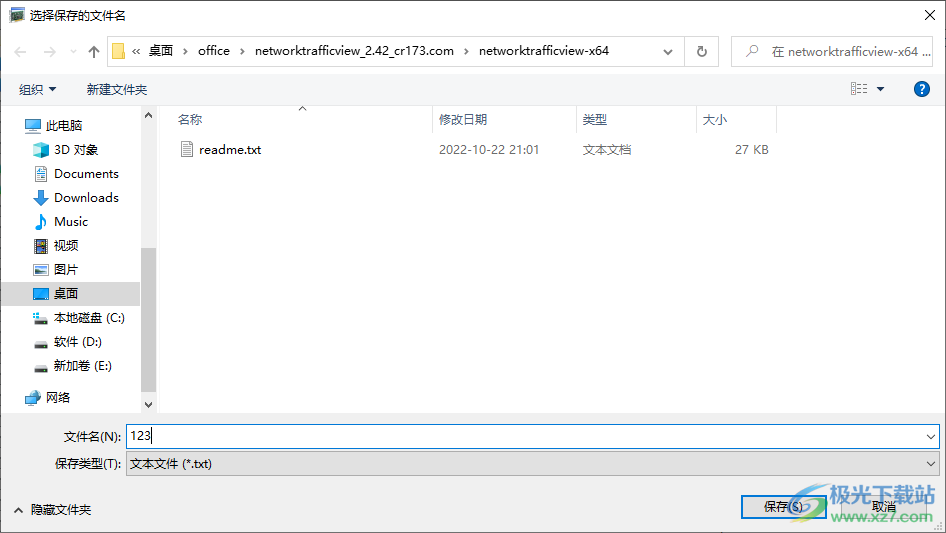The height and width of the screenshot is (533, 946).
Task: Click the 本地磁盘 (C:) drive icon
Action: click(x=40, y=318)
